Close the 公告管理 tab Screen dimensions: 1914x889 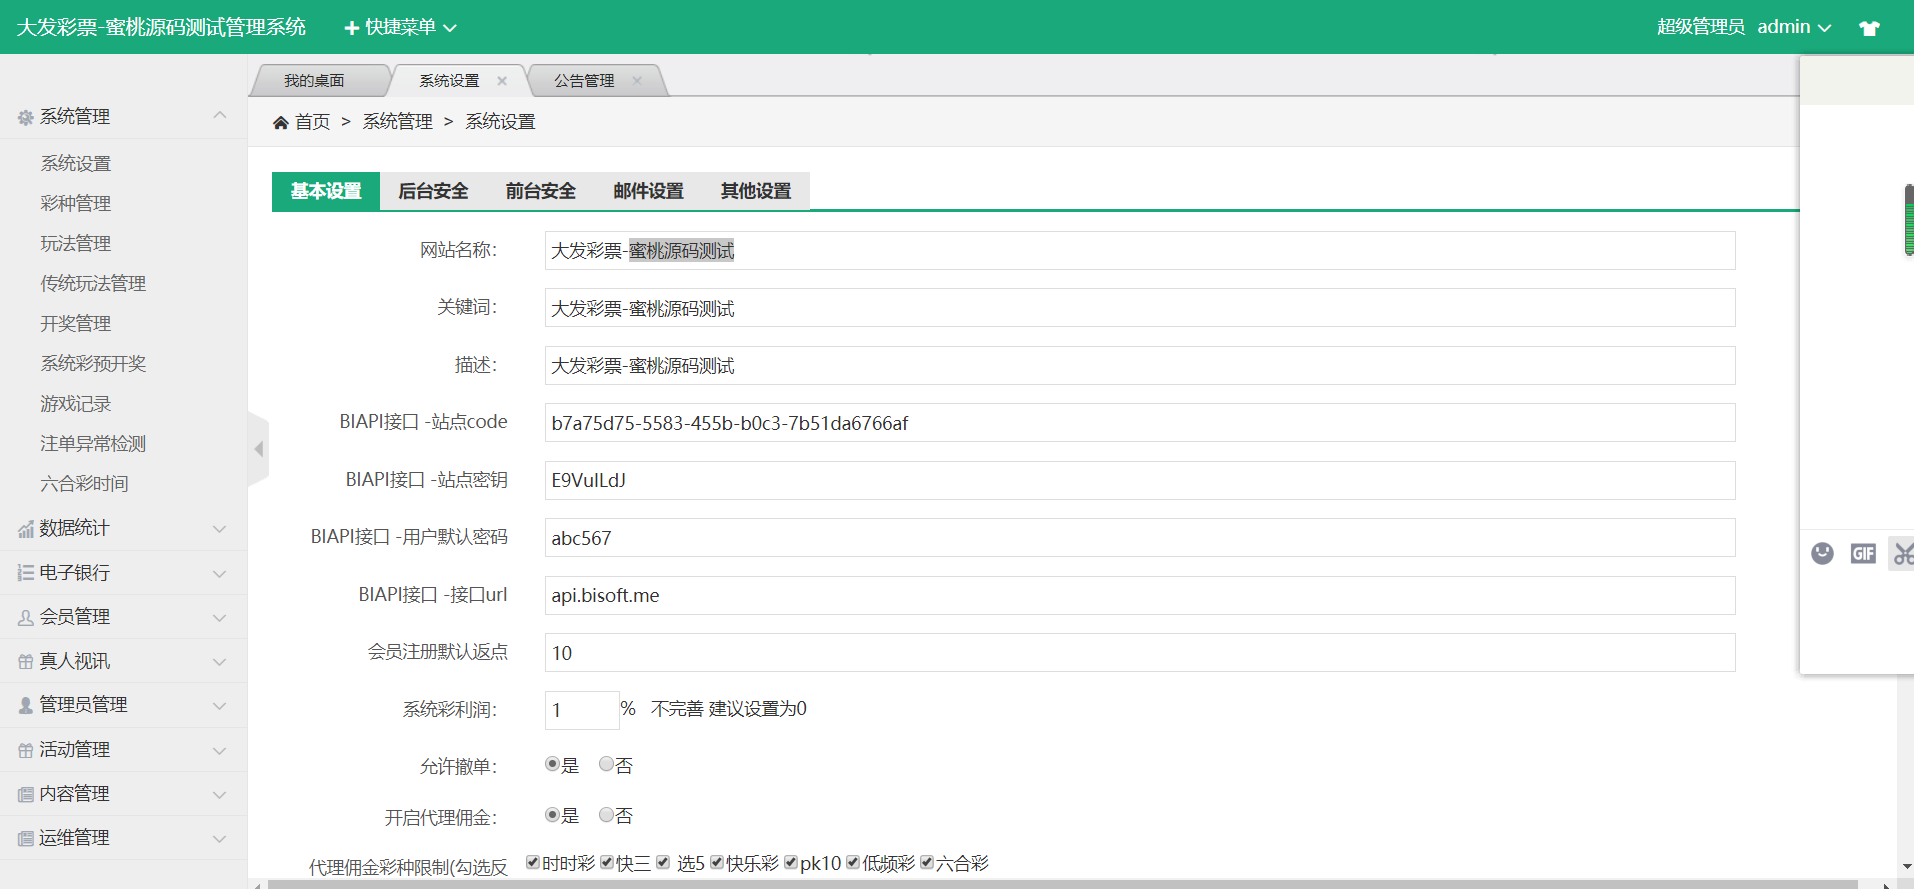tap(637, 81)
